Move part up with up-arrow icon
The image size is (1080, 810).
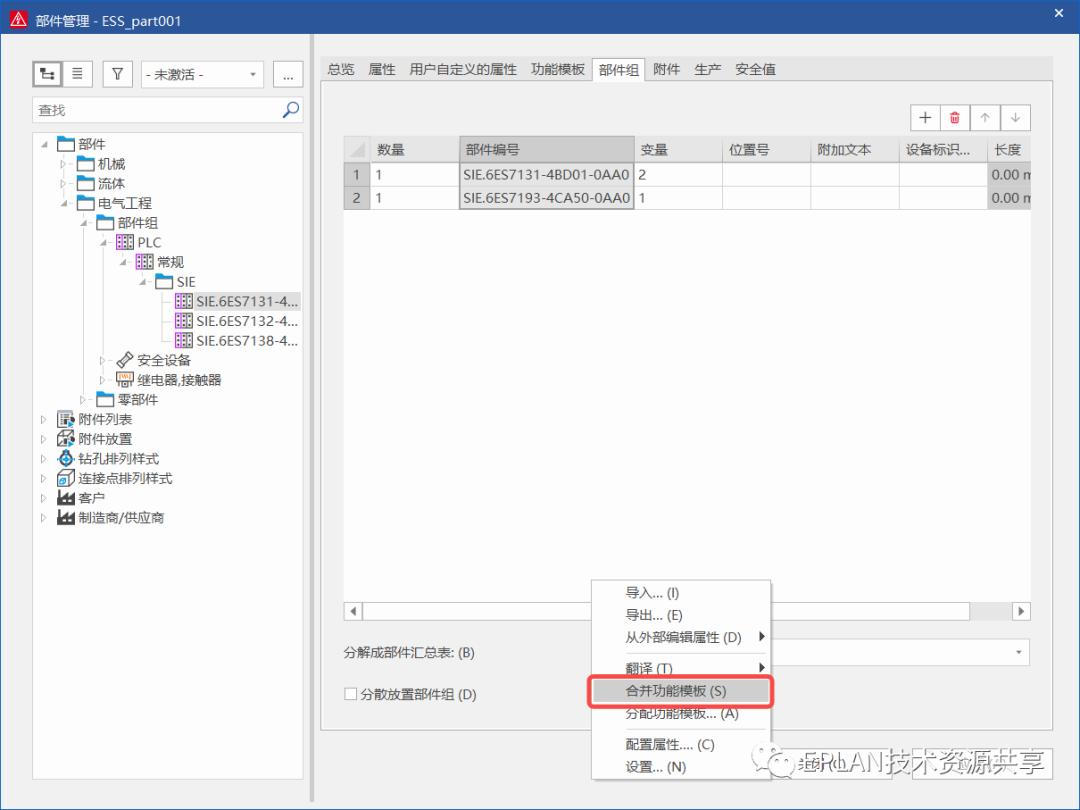[984, 117]
